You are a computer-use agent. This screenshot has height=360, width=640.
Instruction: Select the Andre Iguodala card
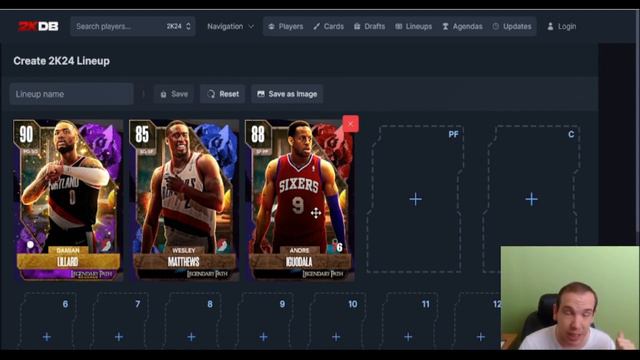(x=300, y=200)
